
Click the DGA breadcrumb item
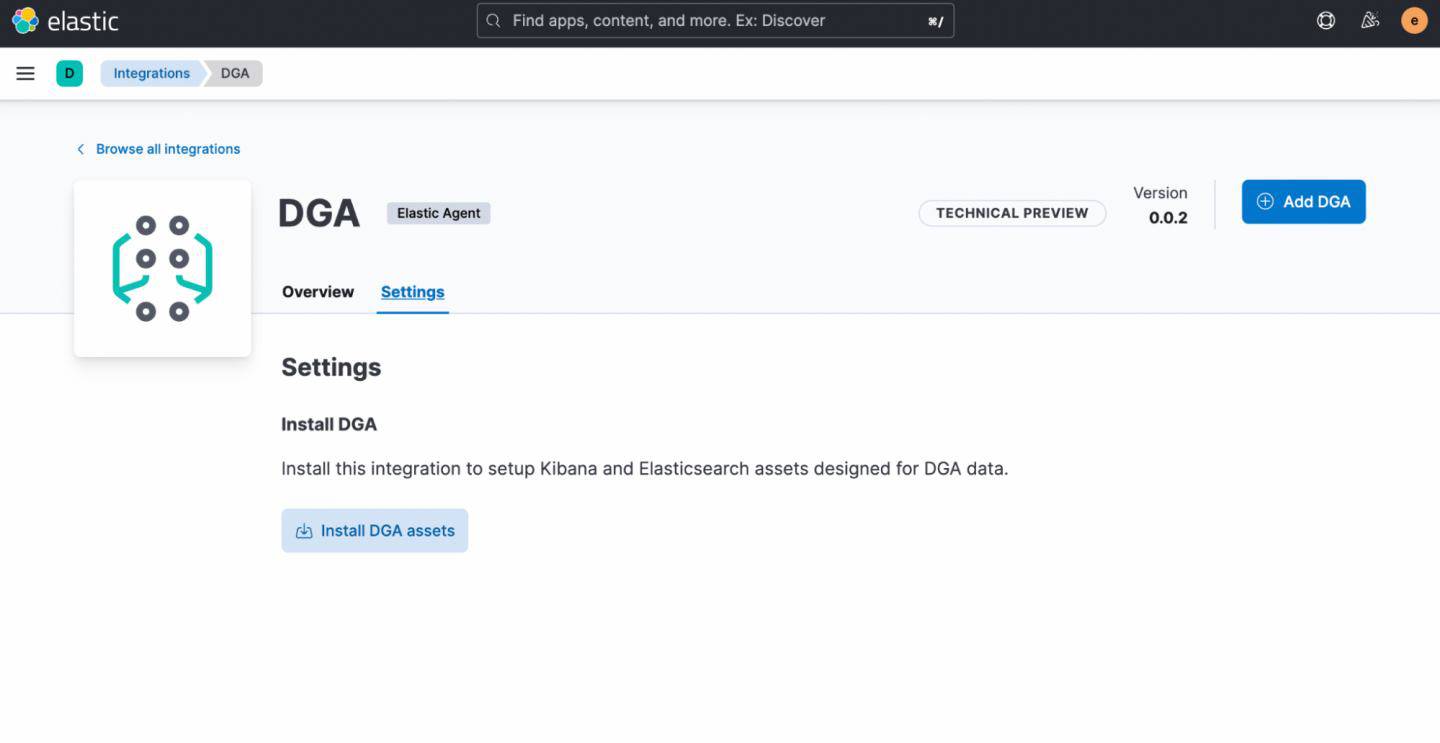click(x=235, y=73)
